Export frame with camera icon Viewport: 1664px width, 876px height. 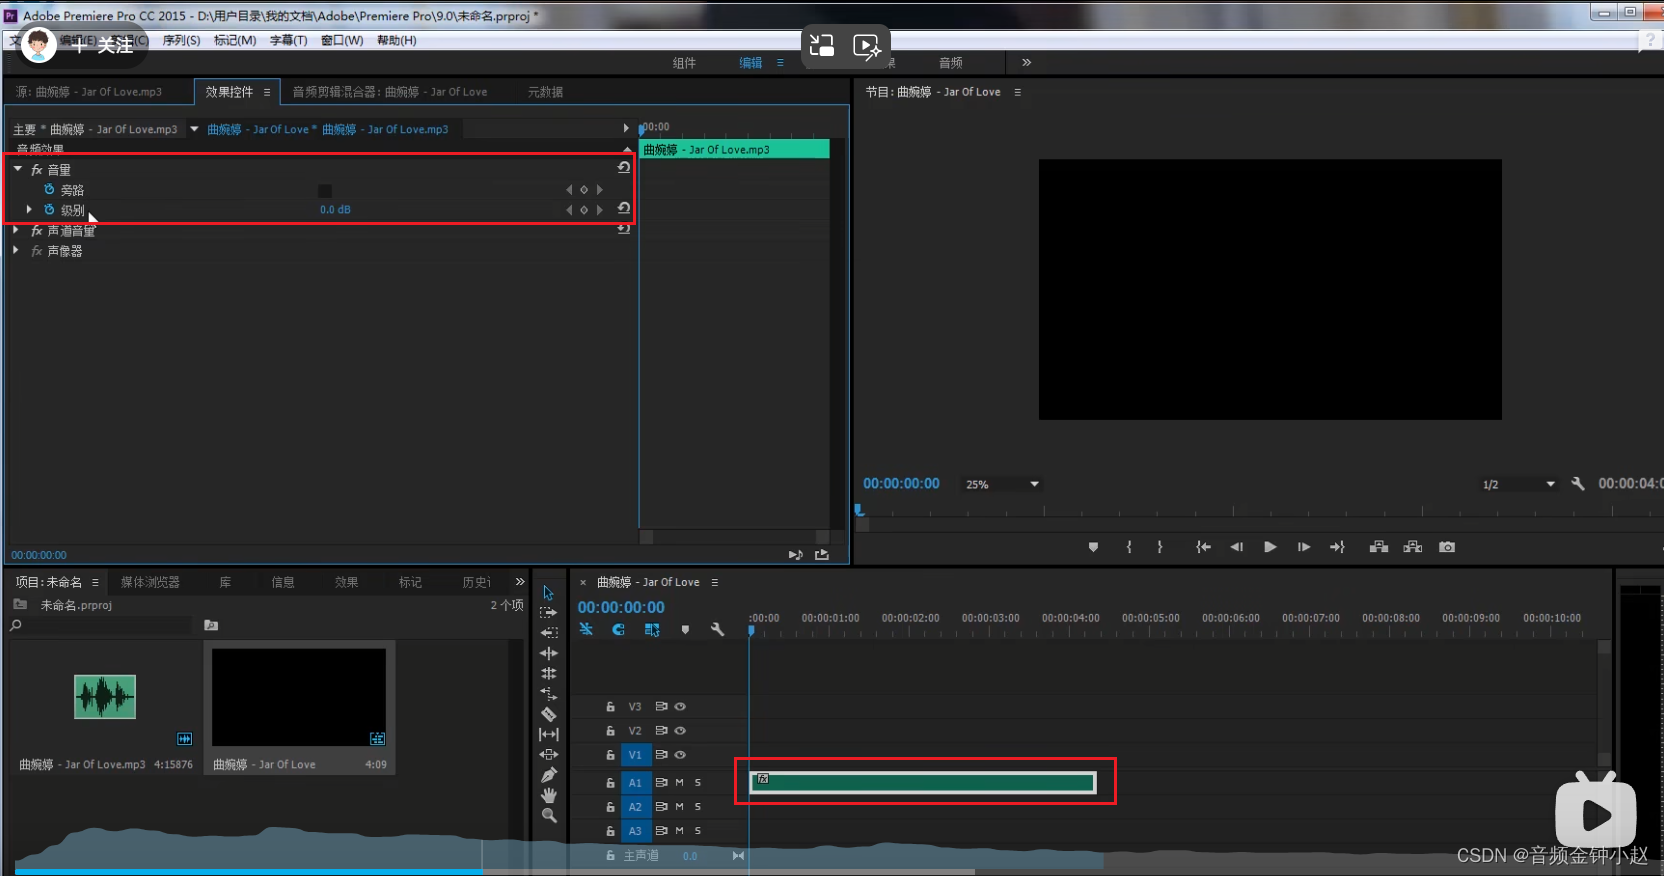point(1447,547)
